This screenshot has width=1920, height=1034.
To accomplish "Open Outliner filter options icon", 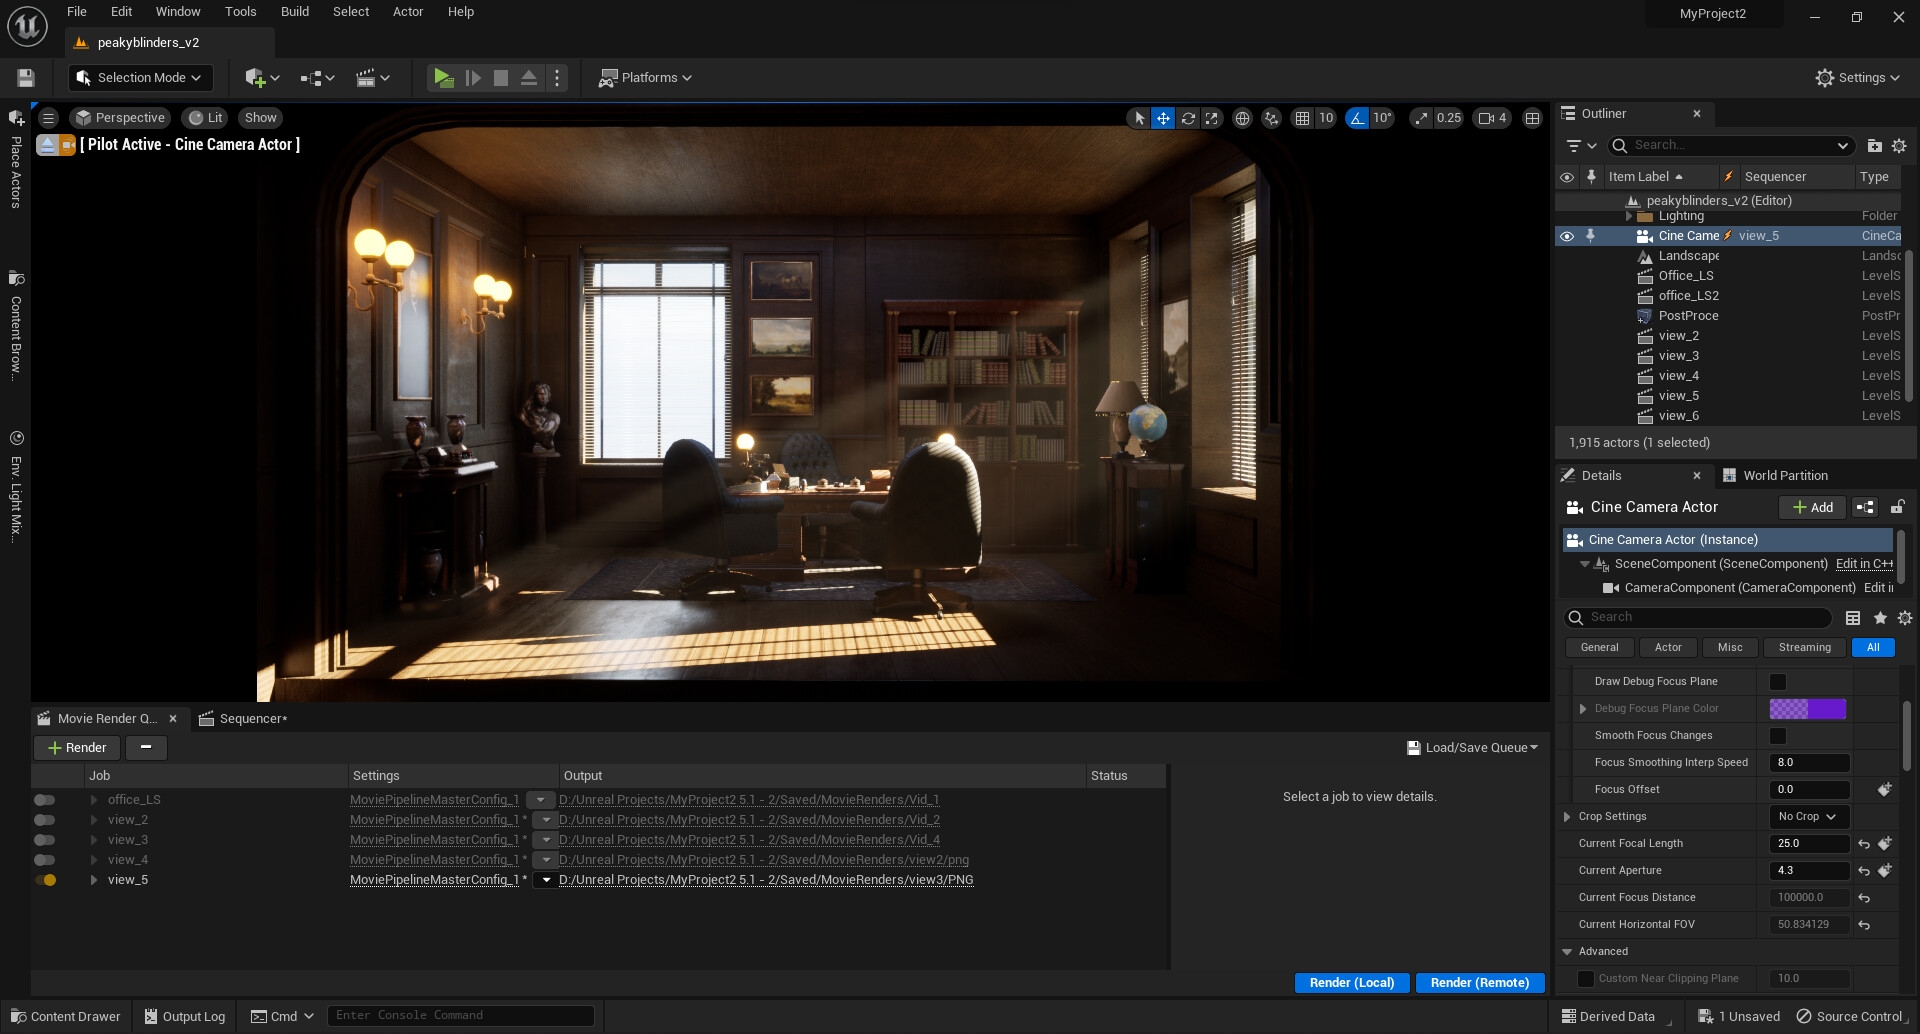I will [1580, 146].
